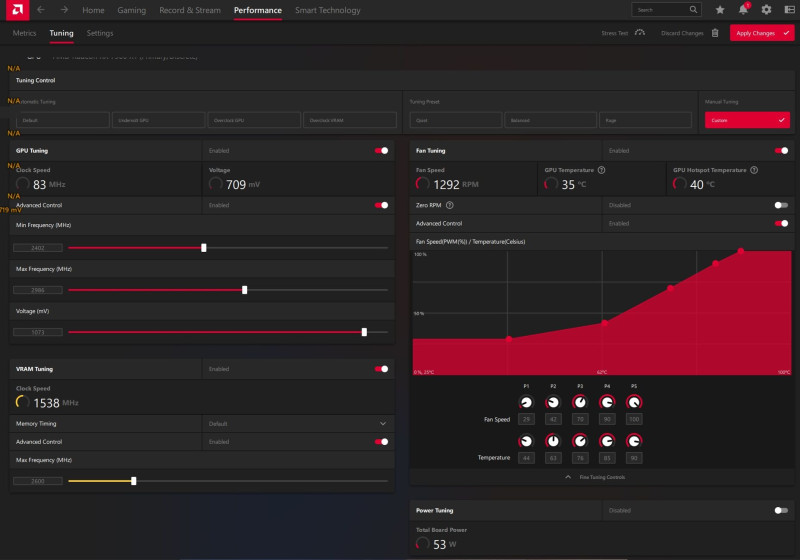Open Record & Stream tab
Viewport: 800px width, 560px height.
point(190,10)
